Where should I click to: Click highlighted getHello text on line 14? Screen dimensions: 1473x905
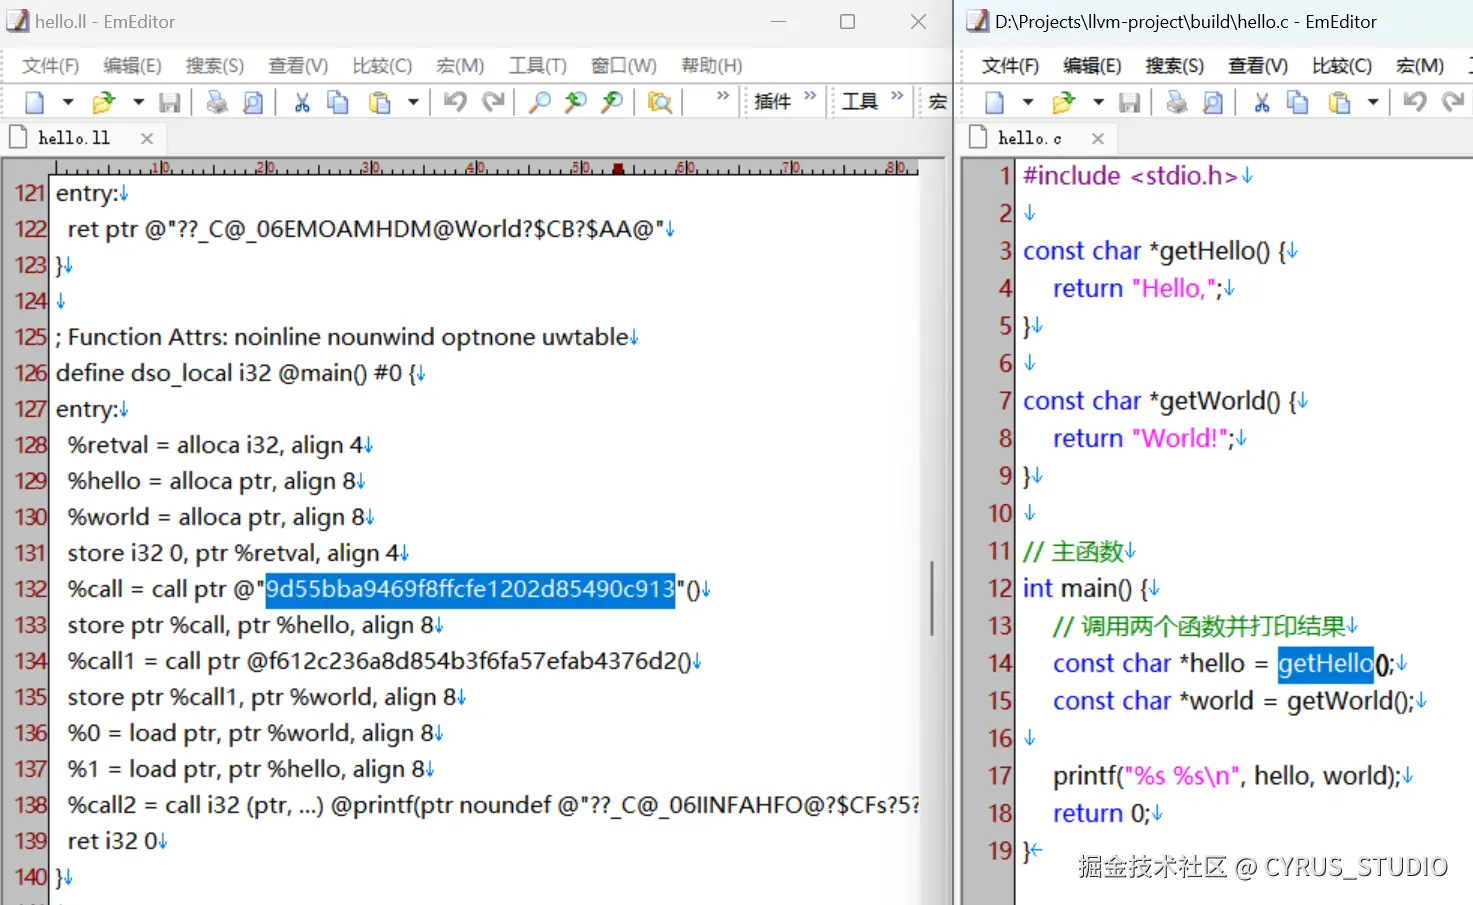[x=1326, y=663]
